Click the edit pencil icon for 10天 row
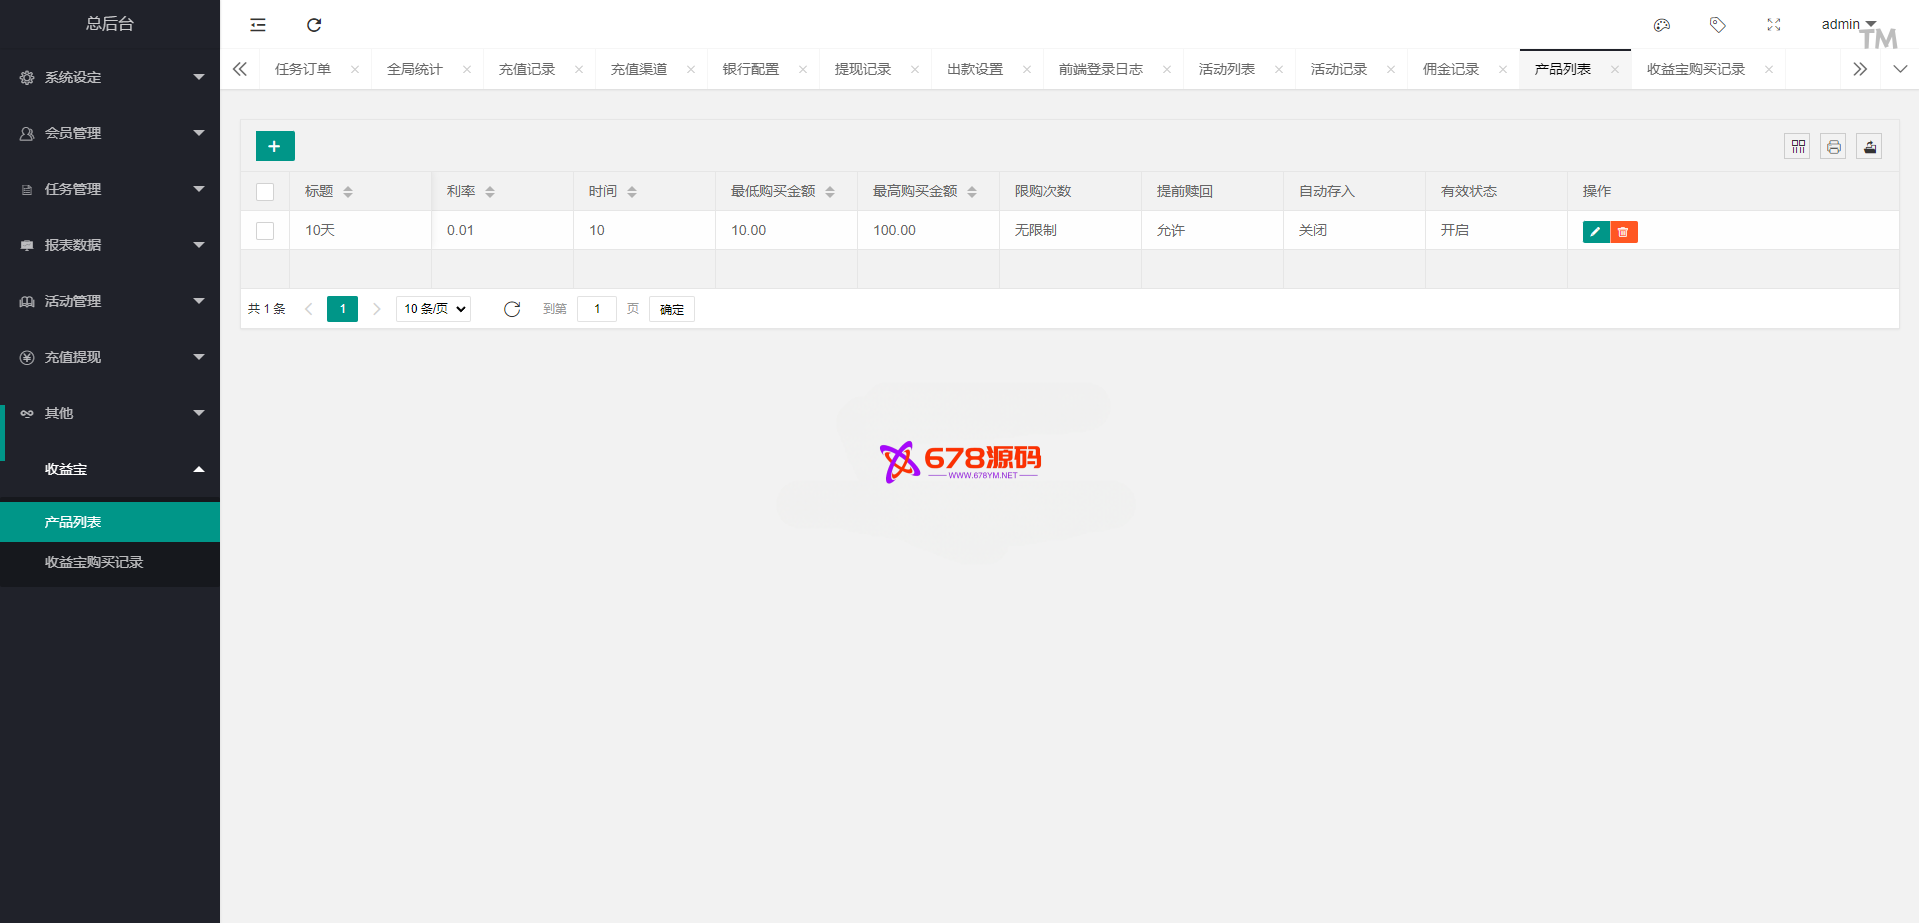This screenshot has width=1919, height=923. (x=1595, y=232)
